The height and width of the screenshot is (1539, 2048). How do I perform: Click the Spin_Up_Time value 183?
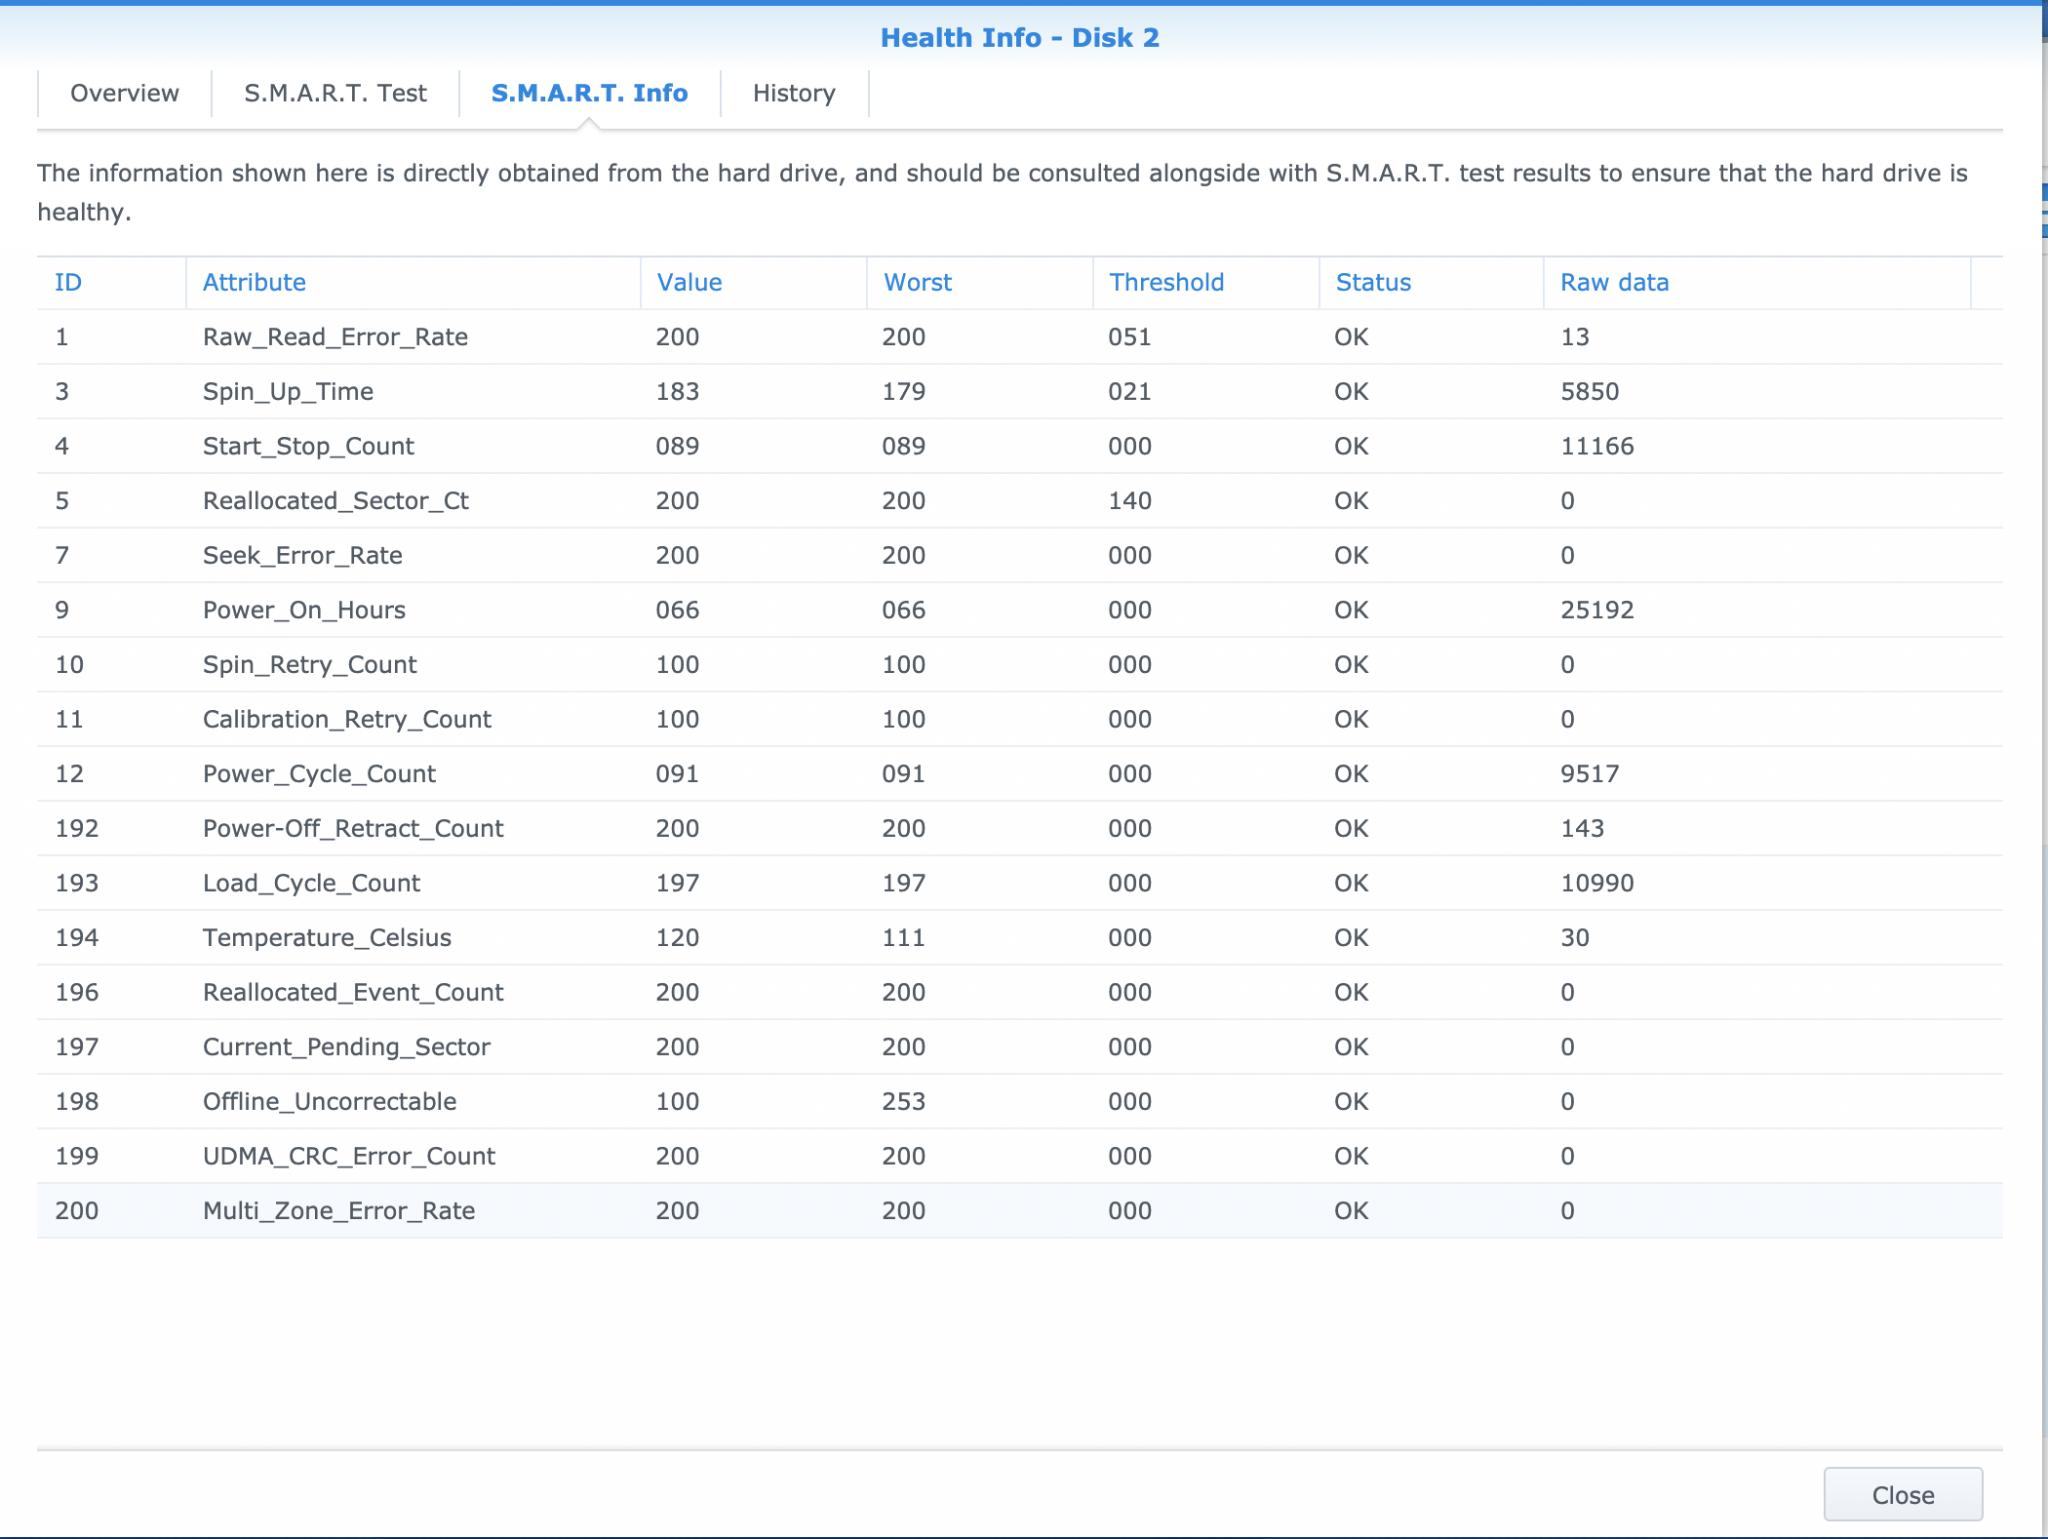tap(677, 391)
